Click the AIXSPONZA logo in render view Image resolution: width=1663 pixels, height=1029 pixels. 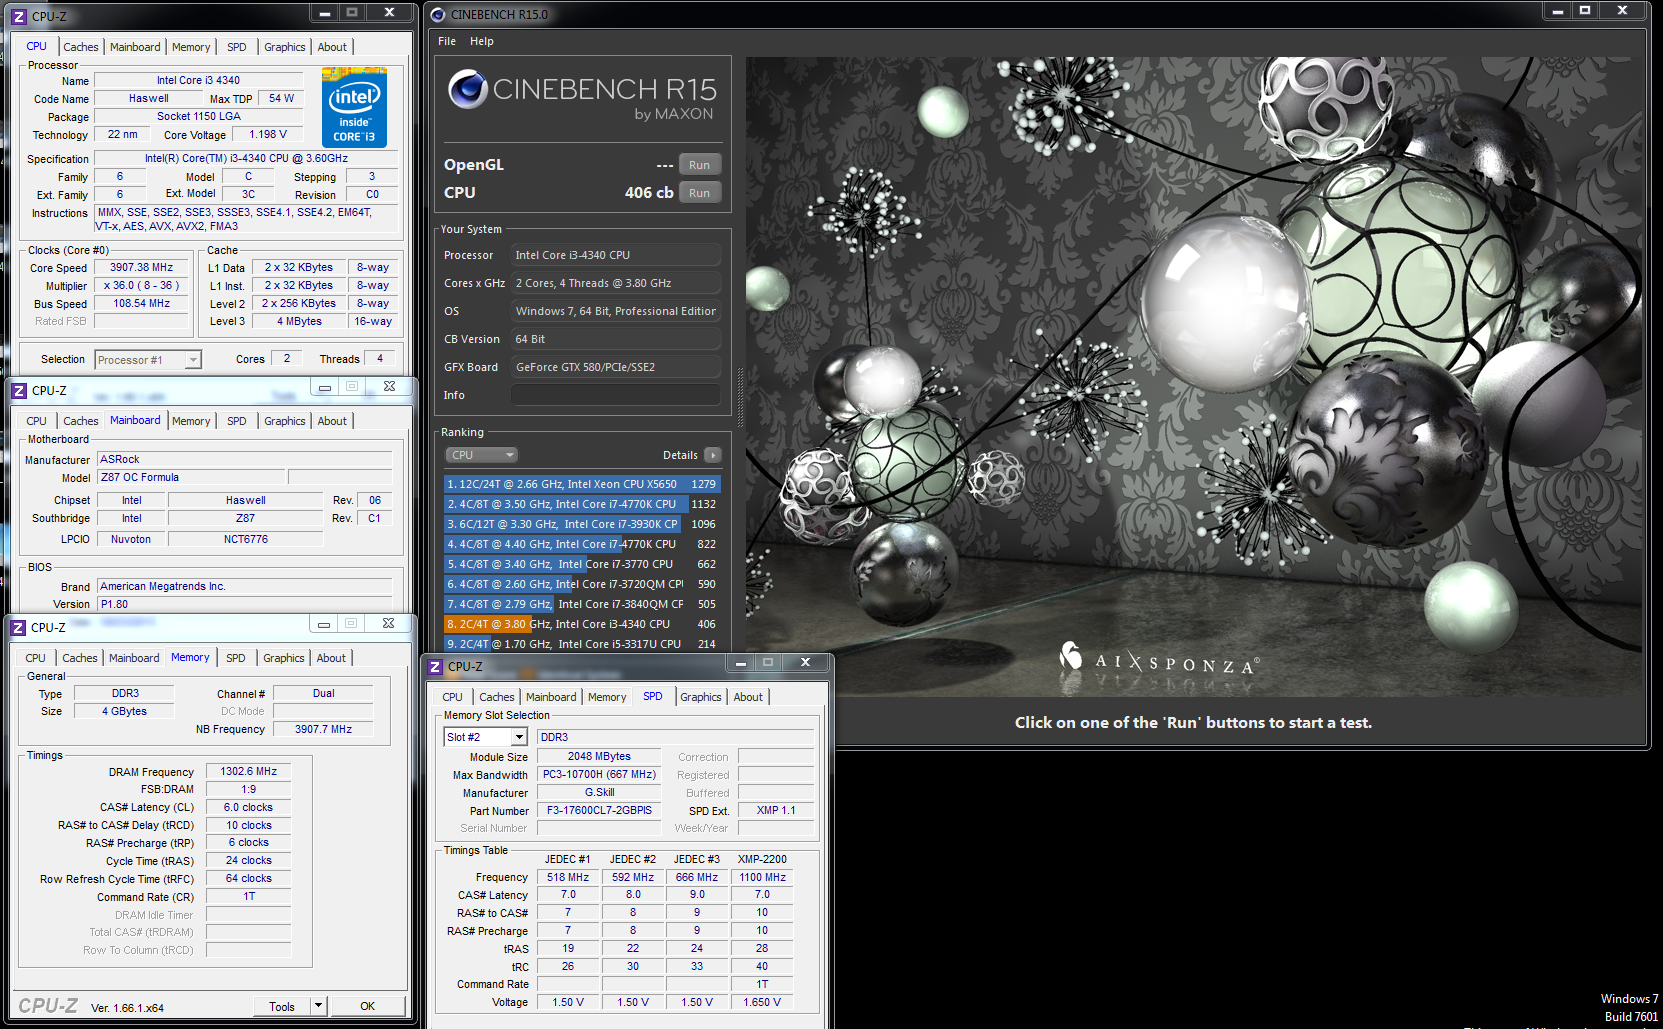[1158, 660]
